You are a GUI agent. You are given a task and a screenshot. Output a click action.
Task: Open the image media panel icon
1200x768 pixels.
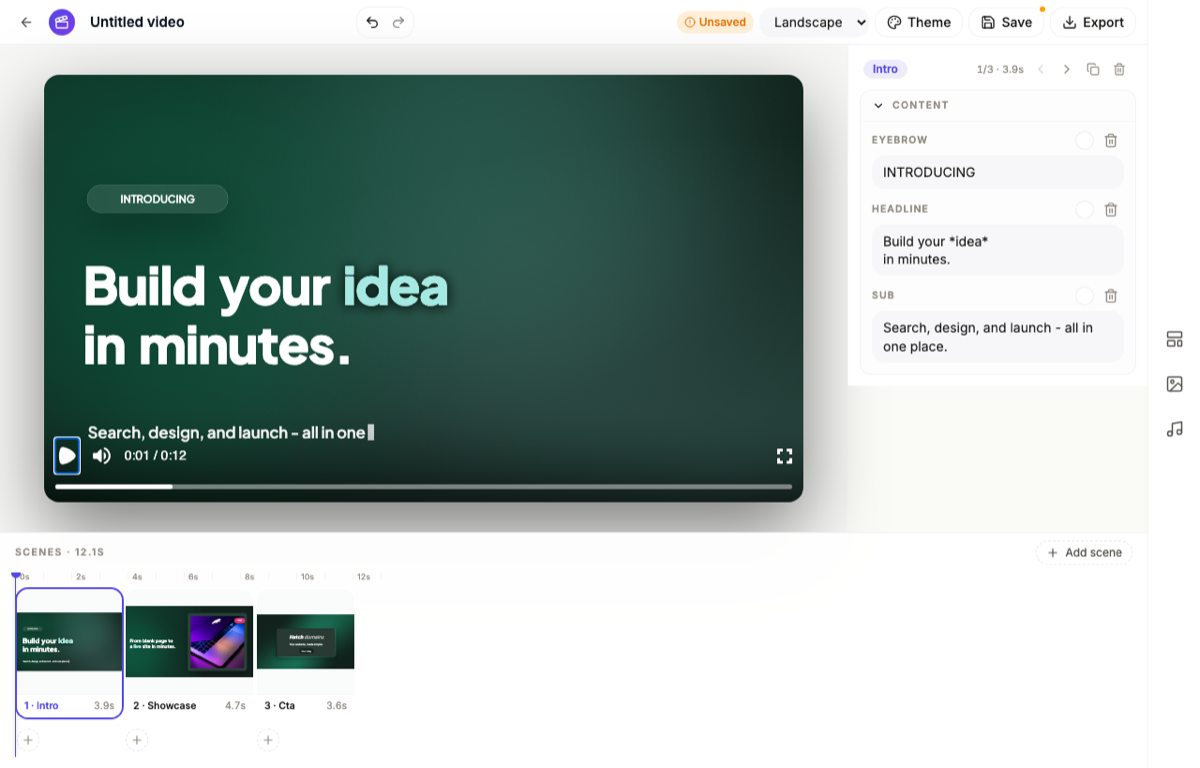click(1175, 384)
